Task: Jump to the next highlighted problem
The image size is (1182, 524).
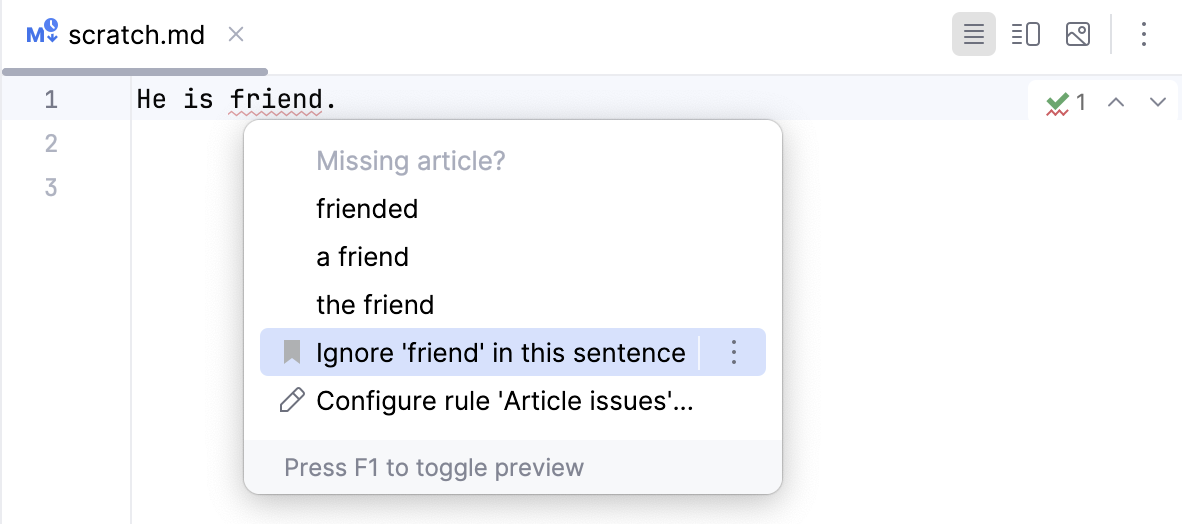Action: point(1158,102)
